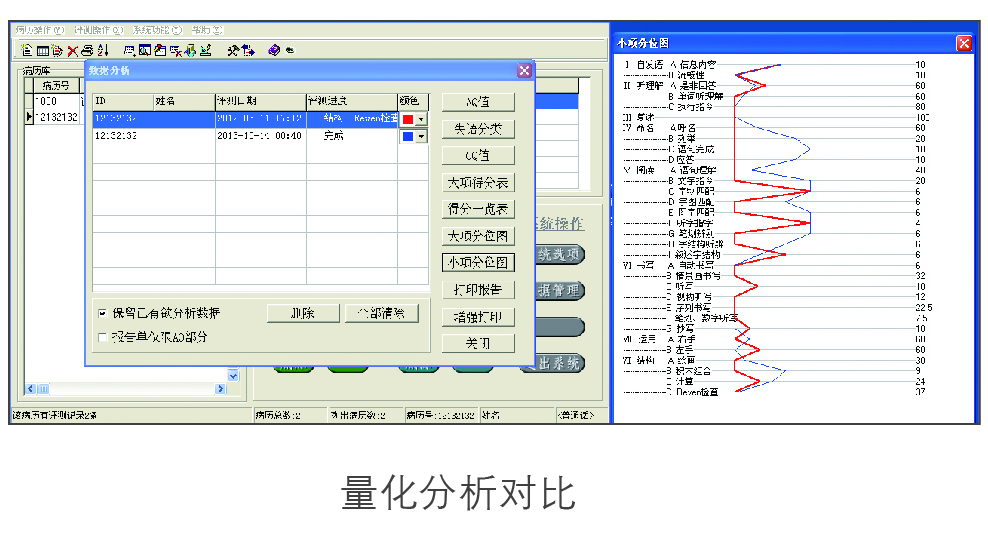Click the left scroll arrow in 病历库
Screen dimensions: 988x539
(30, 389)
